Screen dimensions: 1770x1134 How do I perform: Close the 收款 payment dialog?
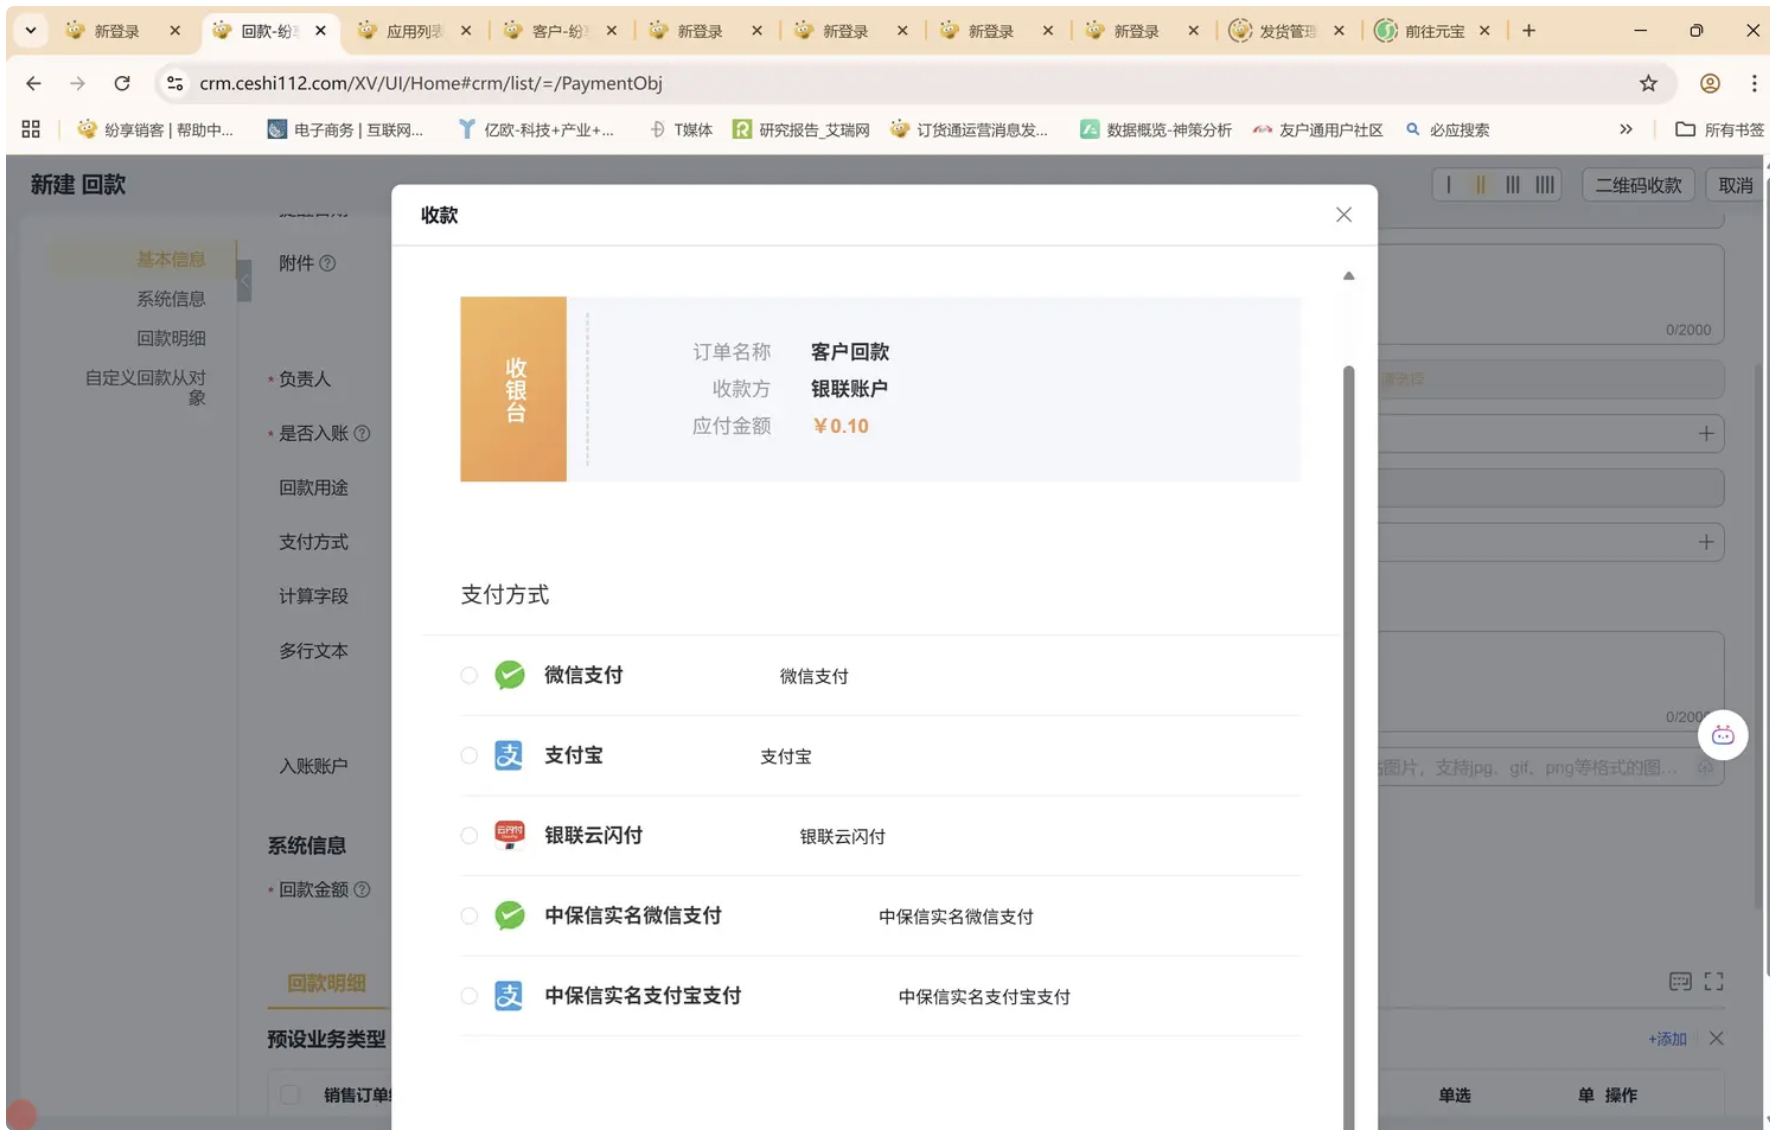click(1343, 215)
